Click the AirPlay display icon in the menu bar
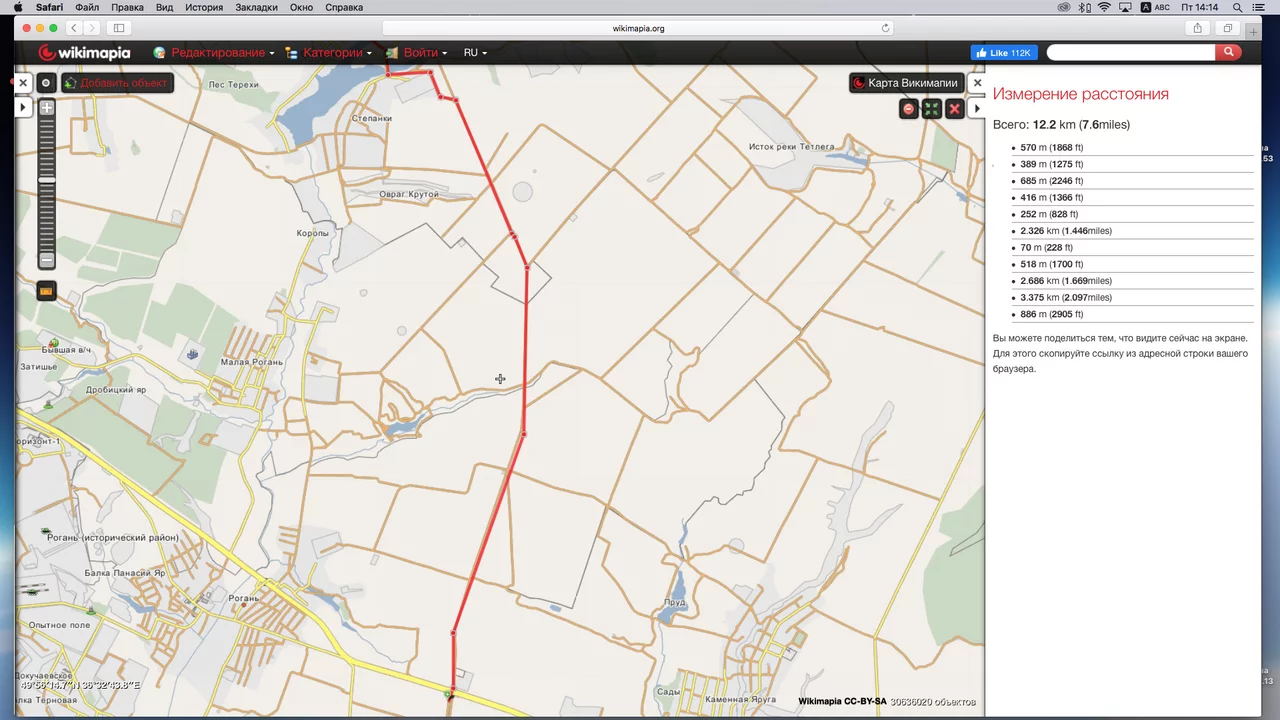 (x=1125, y=7)
